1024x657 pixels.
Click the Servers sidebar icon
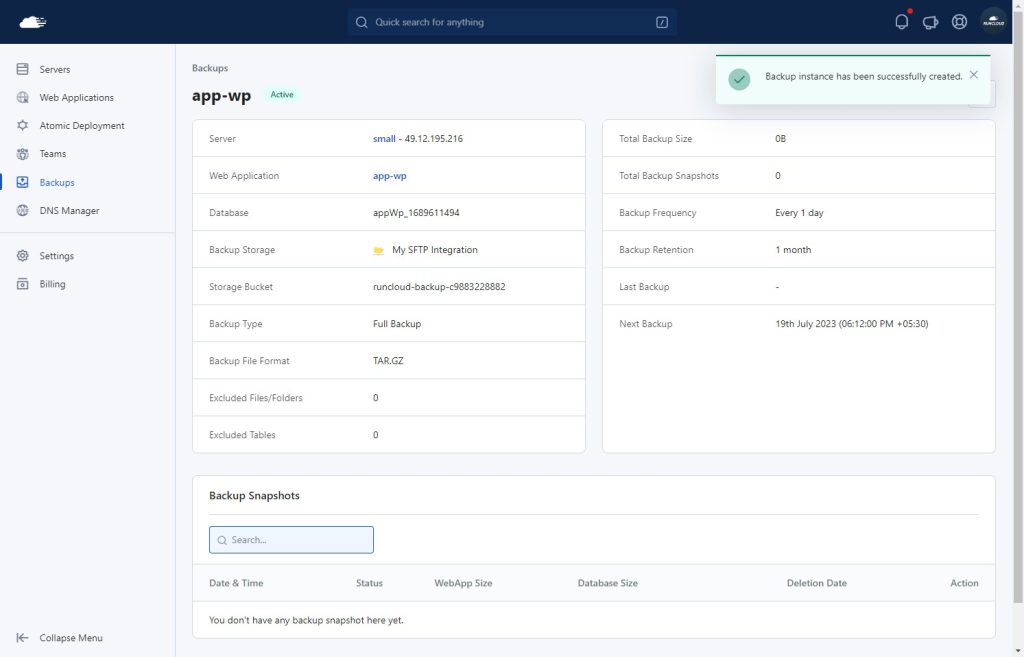(x=22, y=69)
